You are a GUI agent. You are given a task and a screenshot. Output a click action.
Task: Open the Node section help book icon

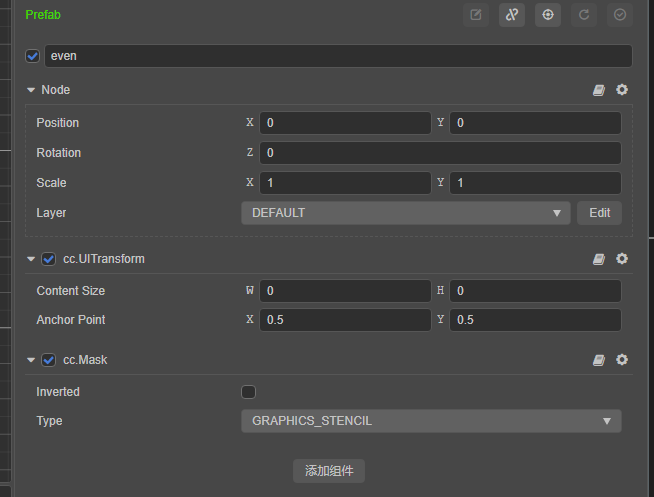pyautogui.click(x=599, y=90)
